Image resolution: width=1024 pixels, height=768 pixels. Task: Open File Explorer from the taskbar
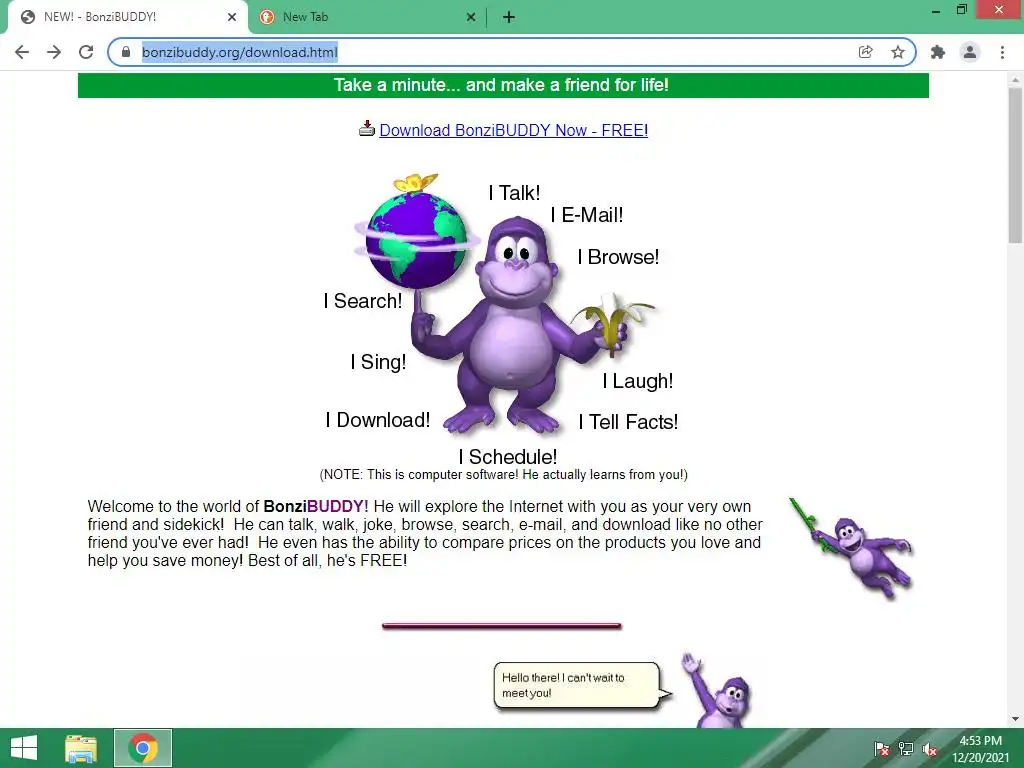(x=81, y=748)
